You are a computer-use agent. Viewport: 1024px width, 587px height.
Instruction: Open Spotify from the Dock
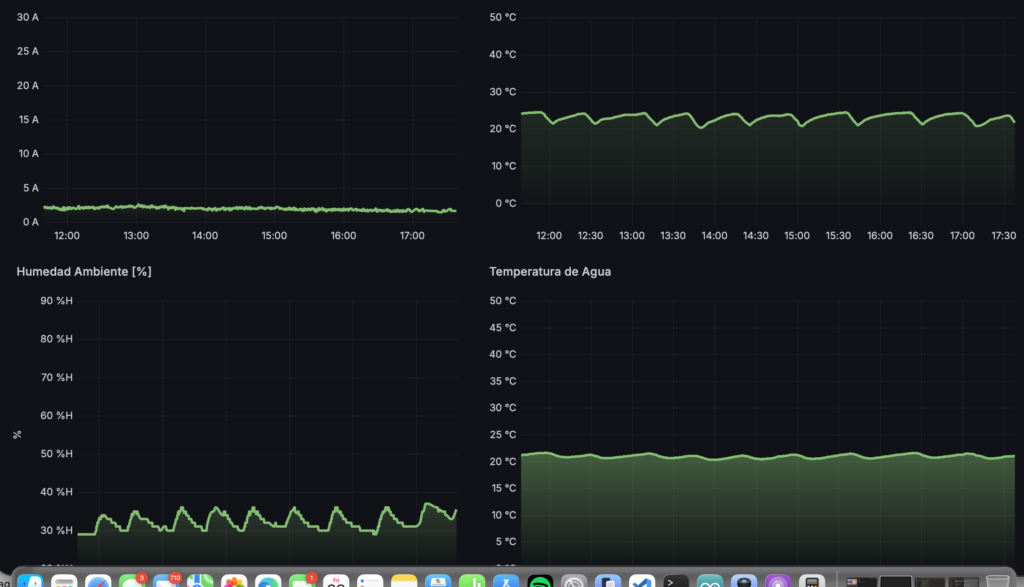539,580
